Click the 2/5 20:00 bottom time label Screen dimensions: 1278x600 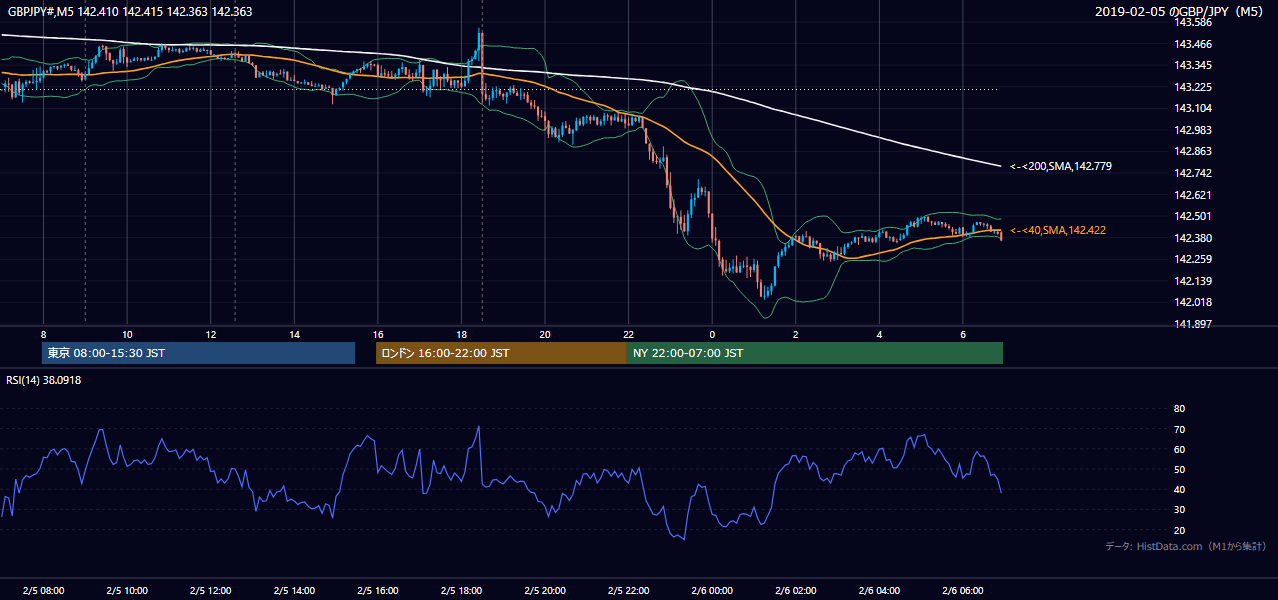[545, 590]
